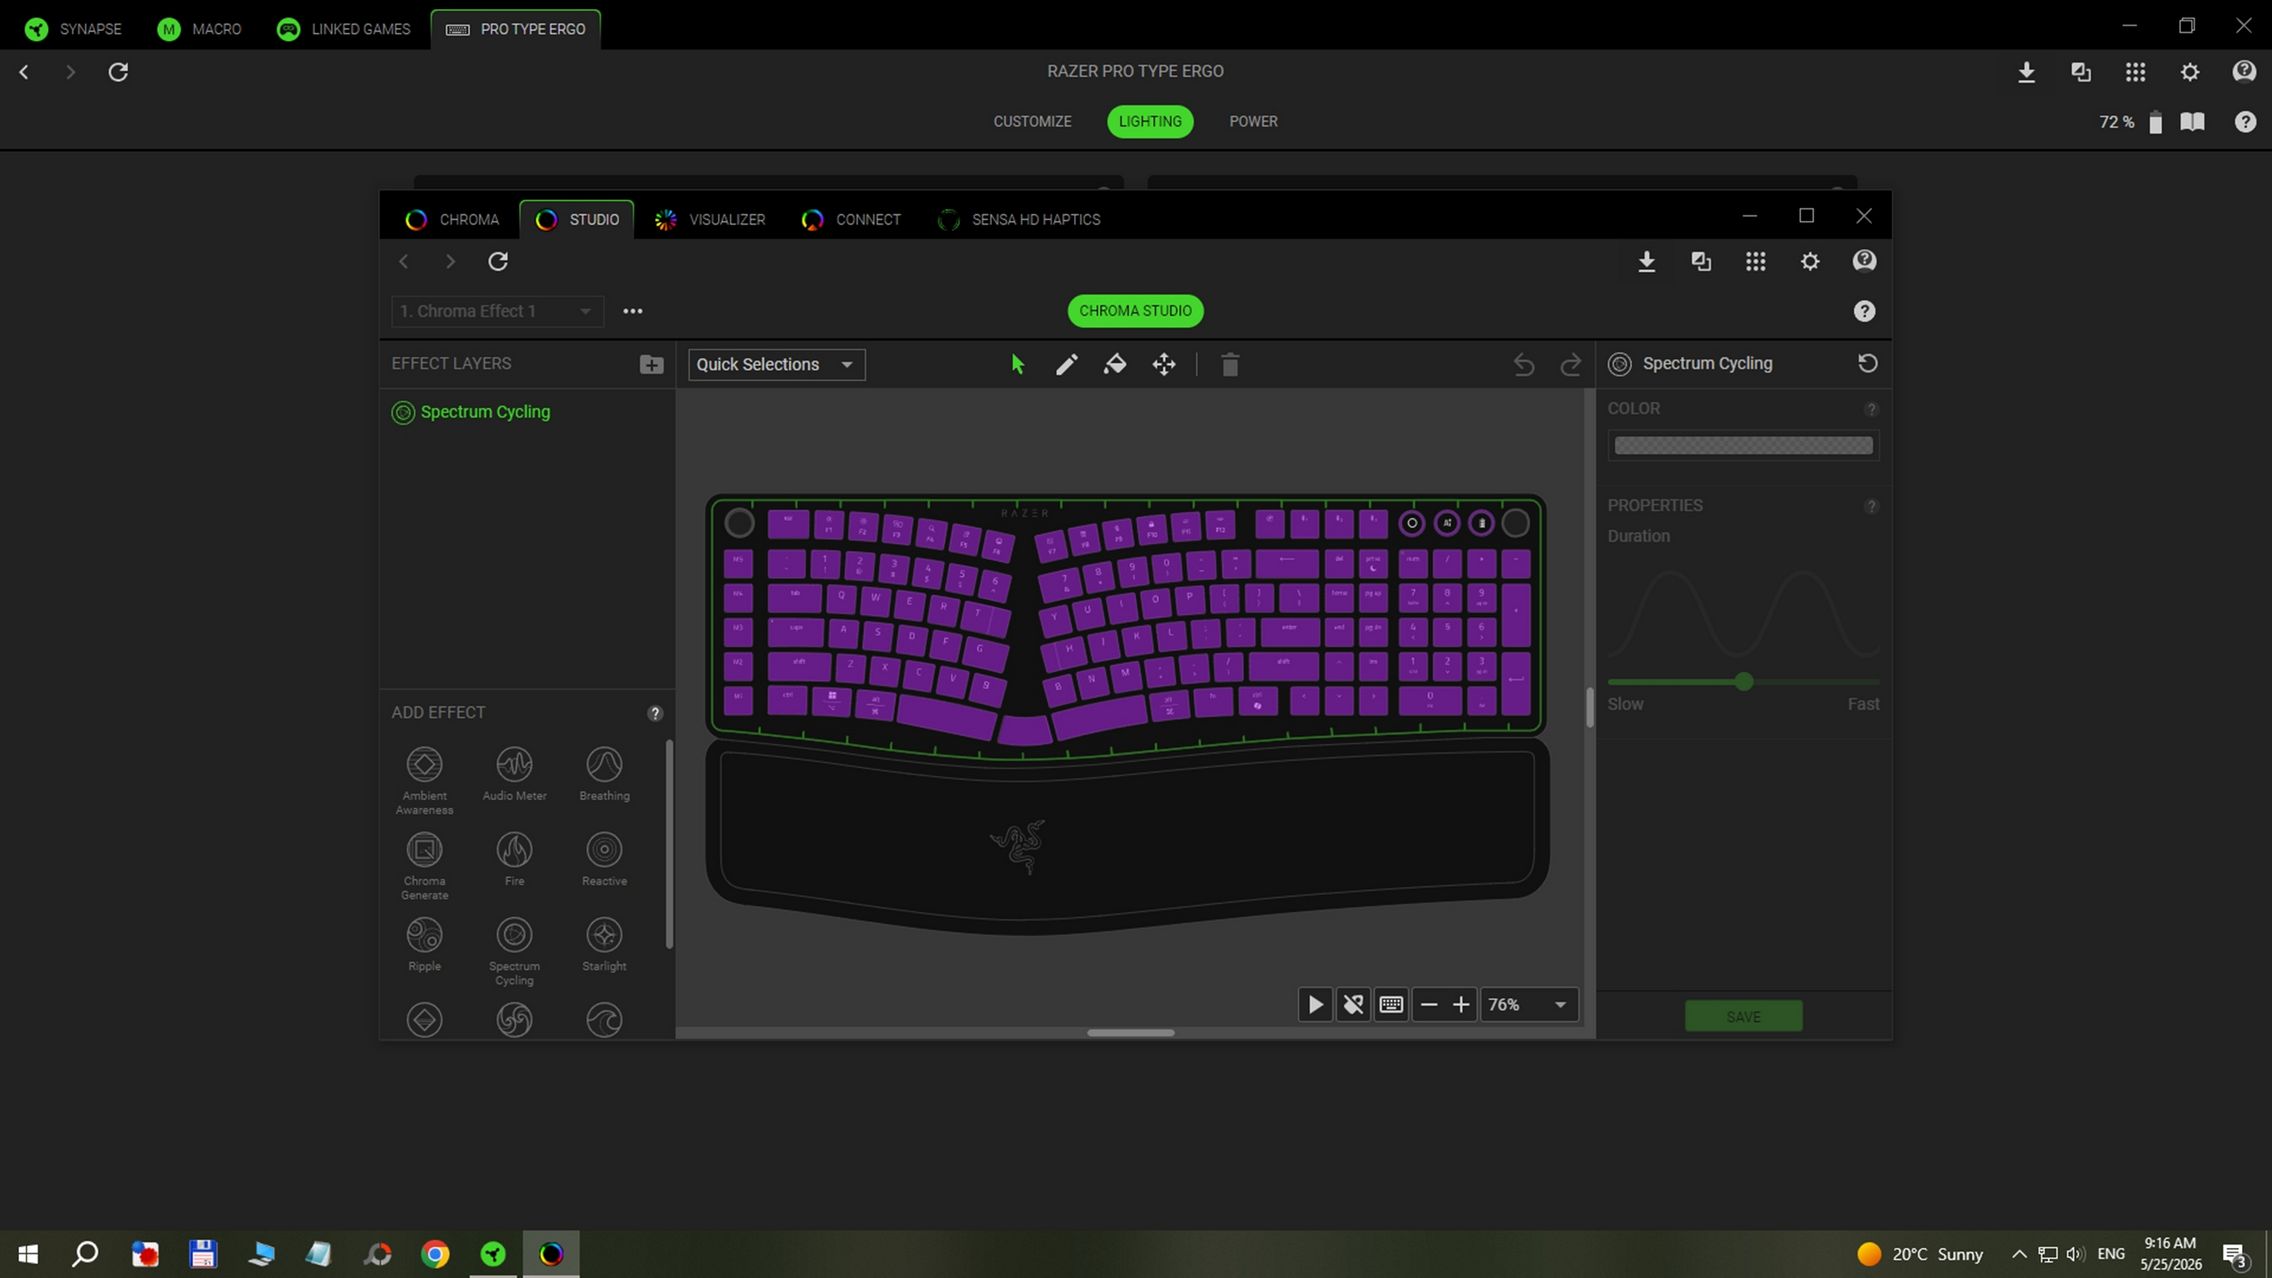Add the Starlight effect

tap(604, 944)
